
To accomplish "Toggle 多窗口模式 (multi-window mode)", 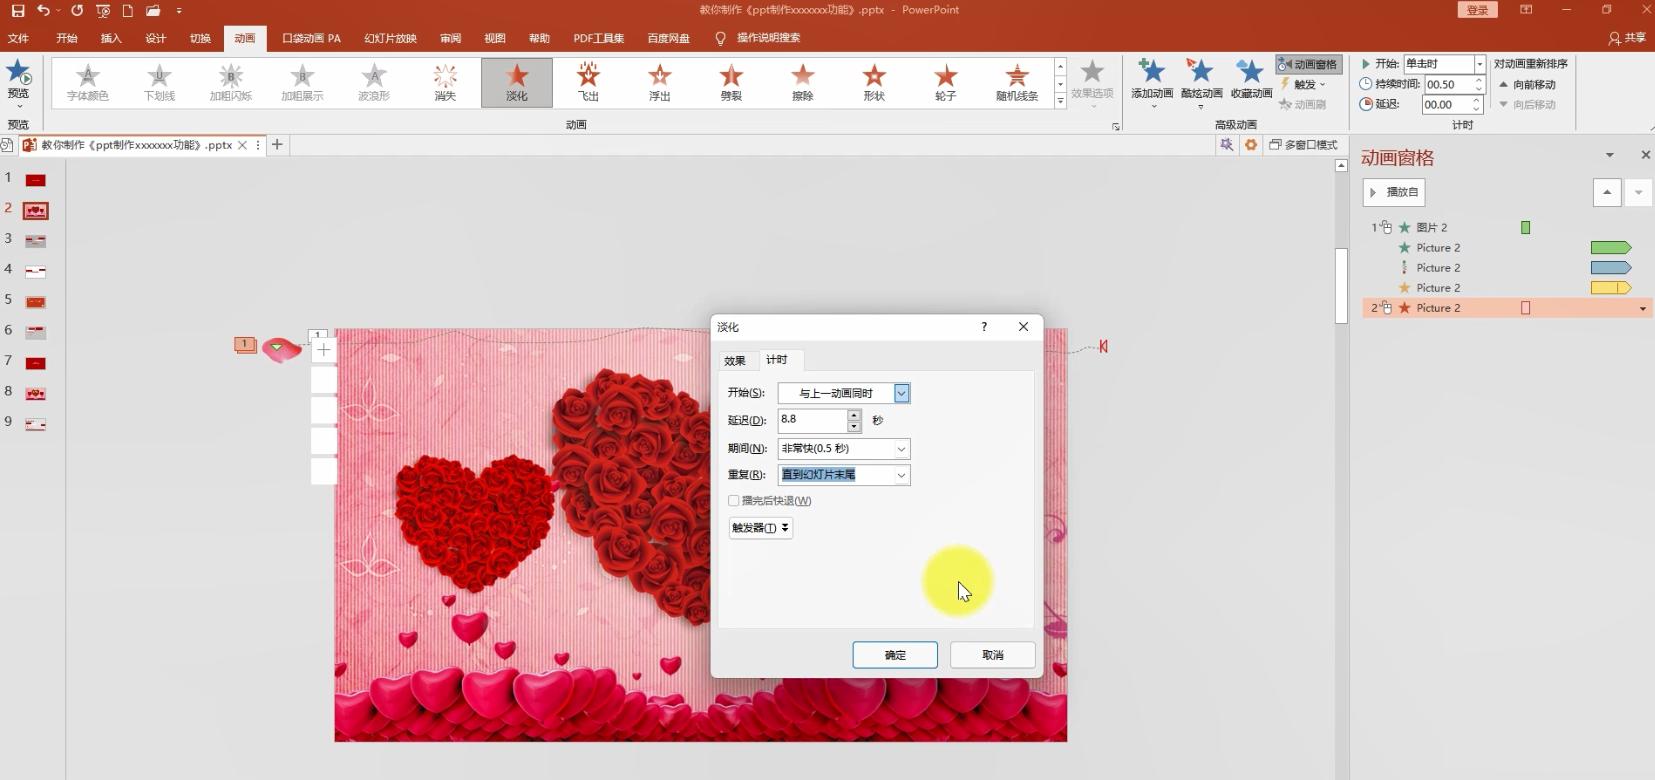I will [1303, 145].
